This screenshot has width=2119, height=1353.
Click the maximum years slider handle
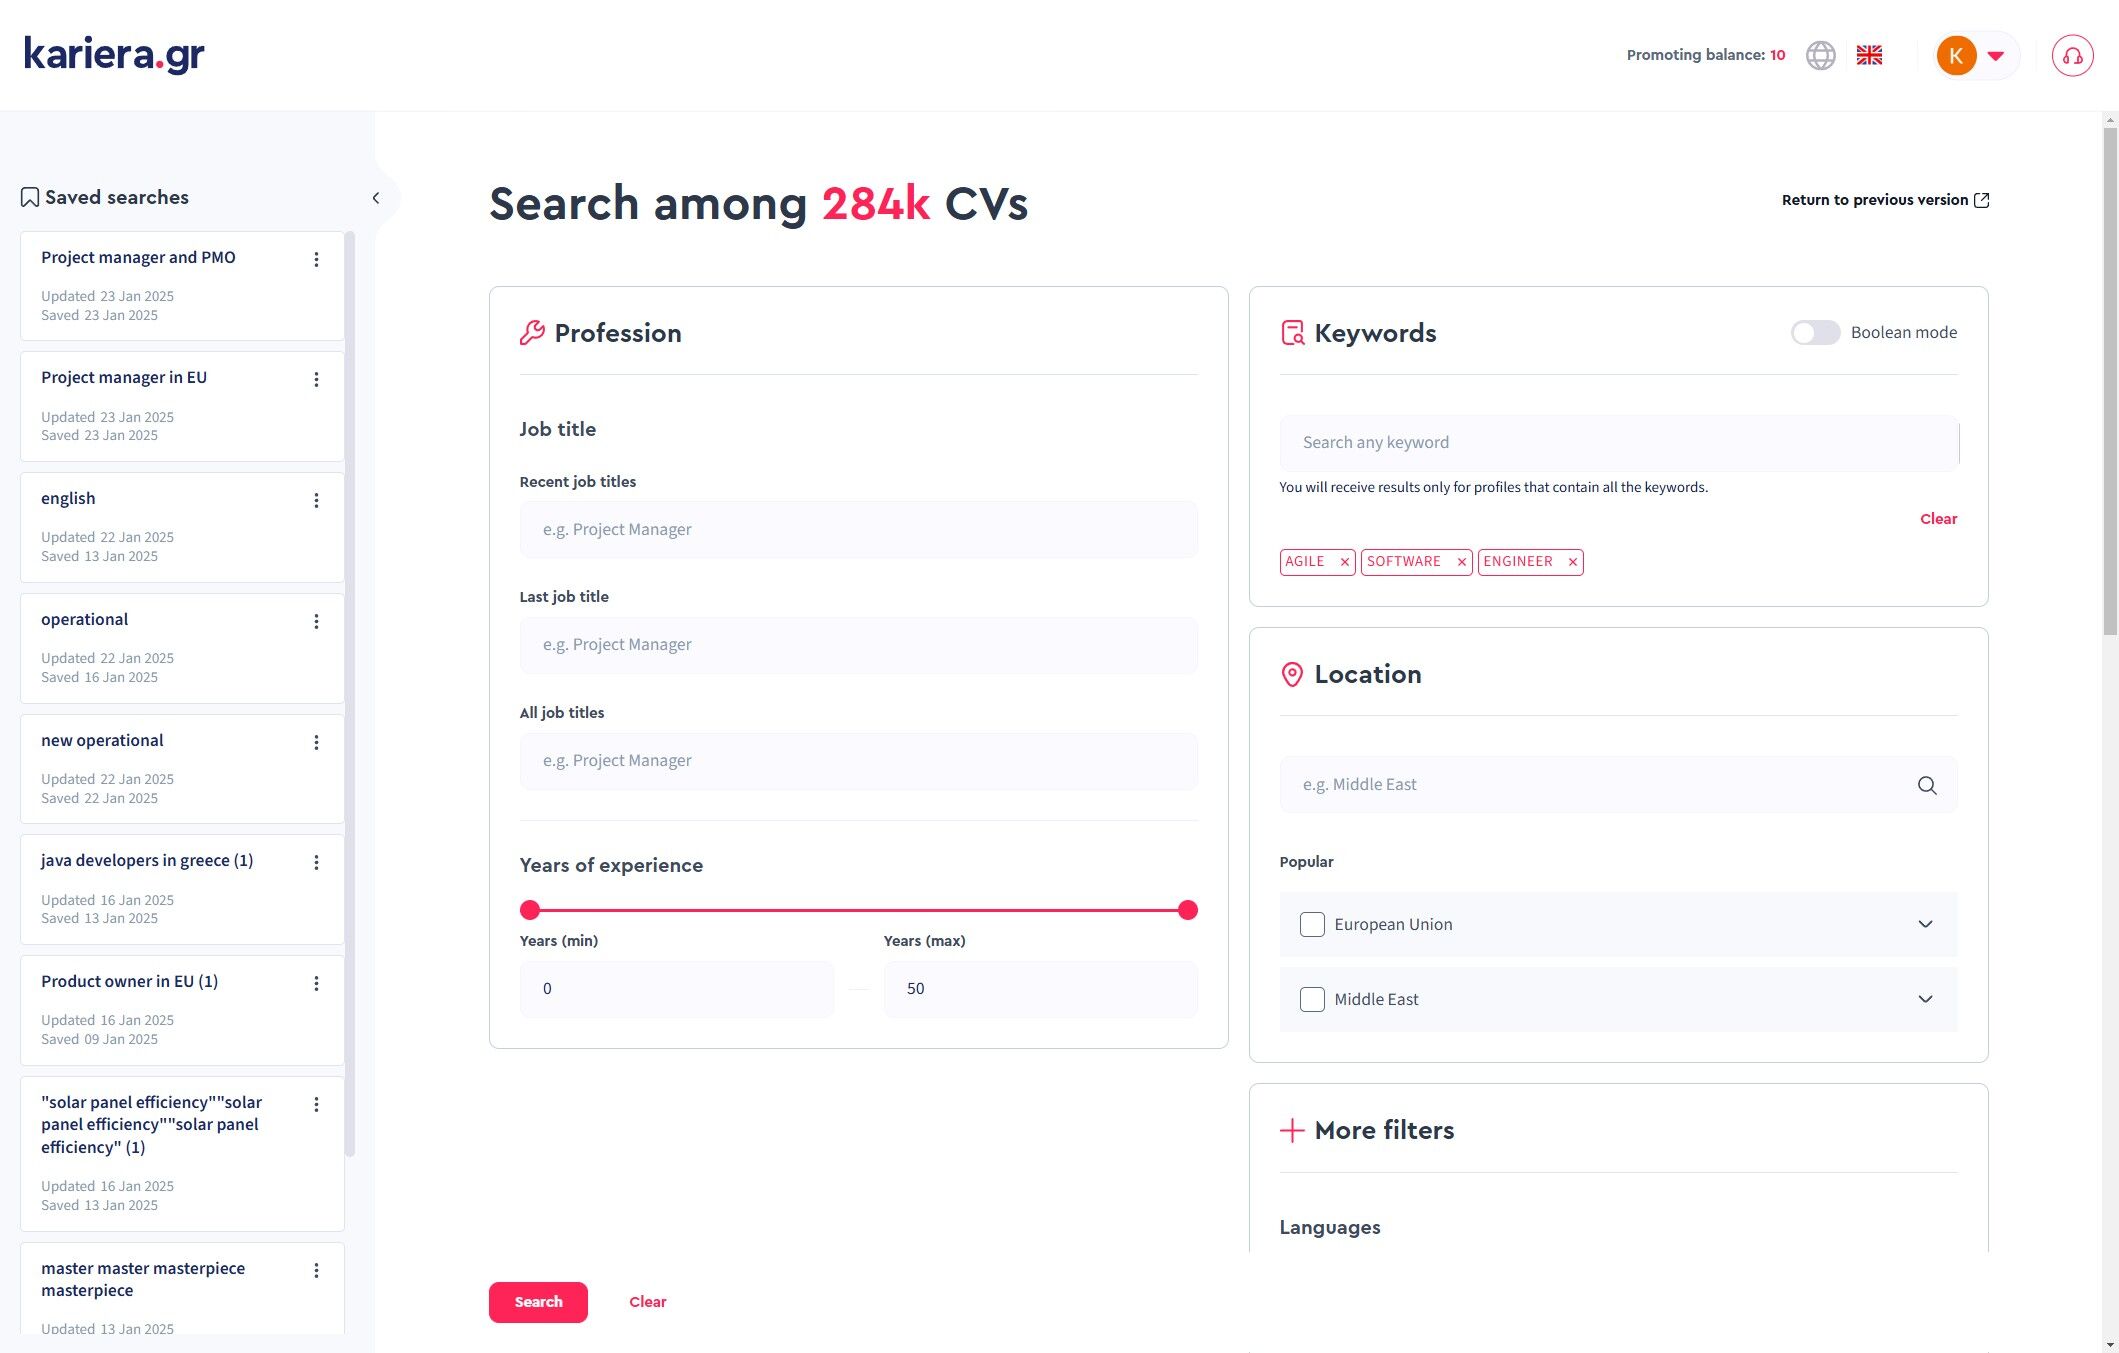pos(1187,910)
